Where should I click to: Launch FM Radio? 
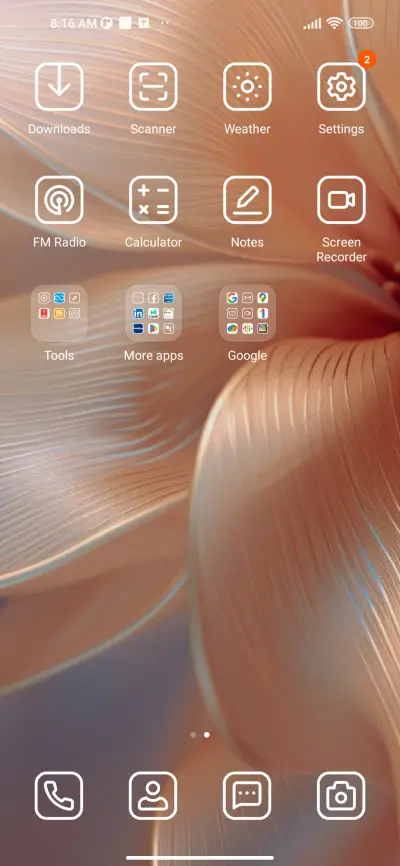coord(59,200)
